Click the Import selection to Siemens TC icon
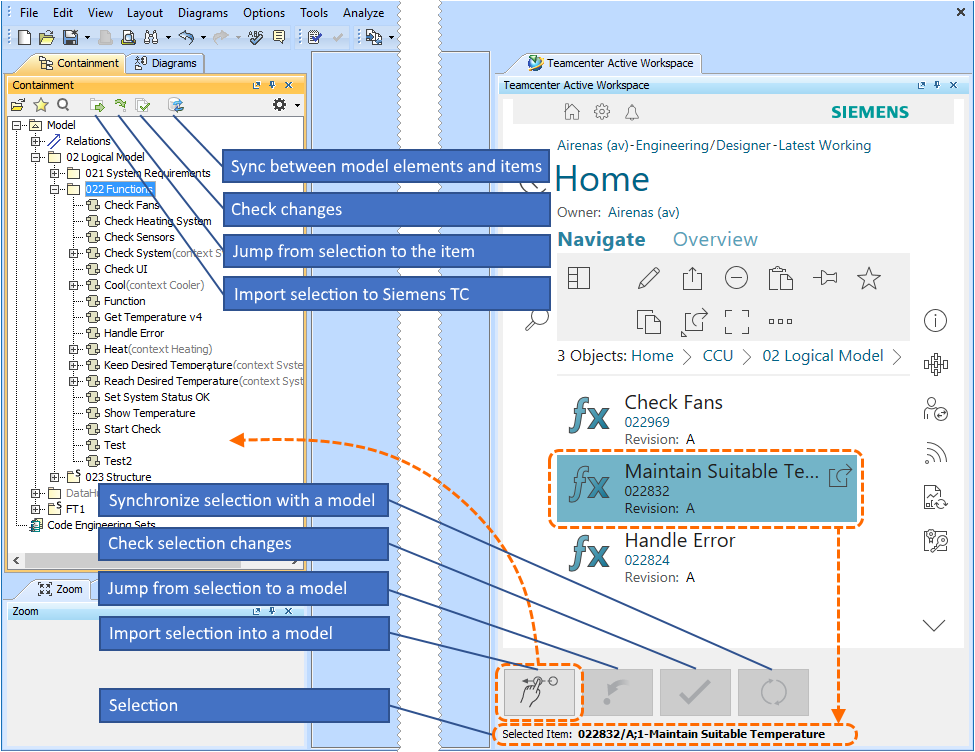975x752 pixels. pyautogui.click(x=96, y=105)
